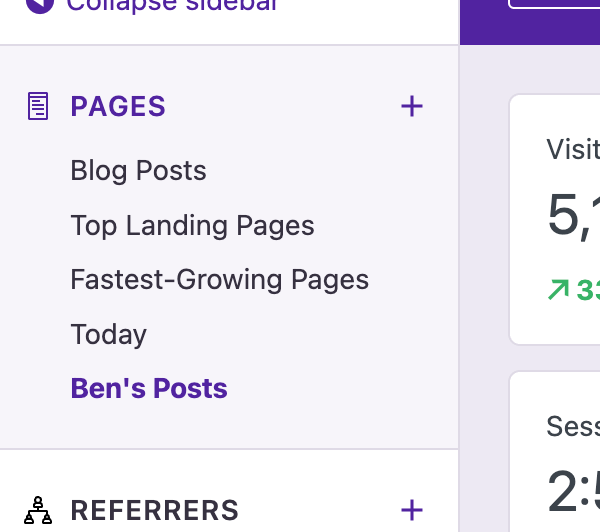Select Top Landing Pages segment
This screenshot has width=600, height=532.
pos(192,226)
